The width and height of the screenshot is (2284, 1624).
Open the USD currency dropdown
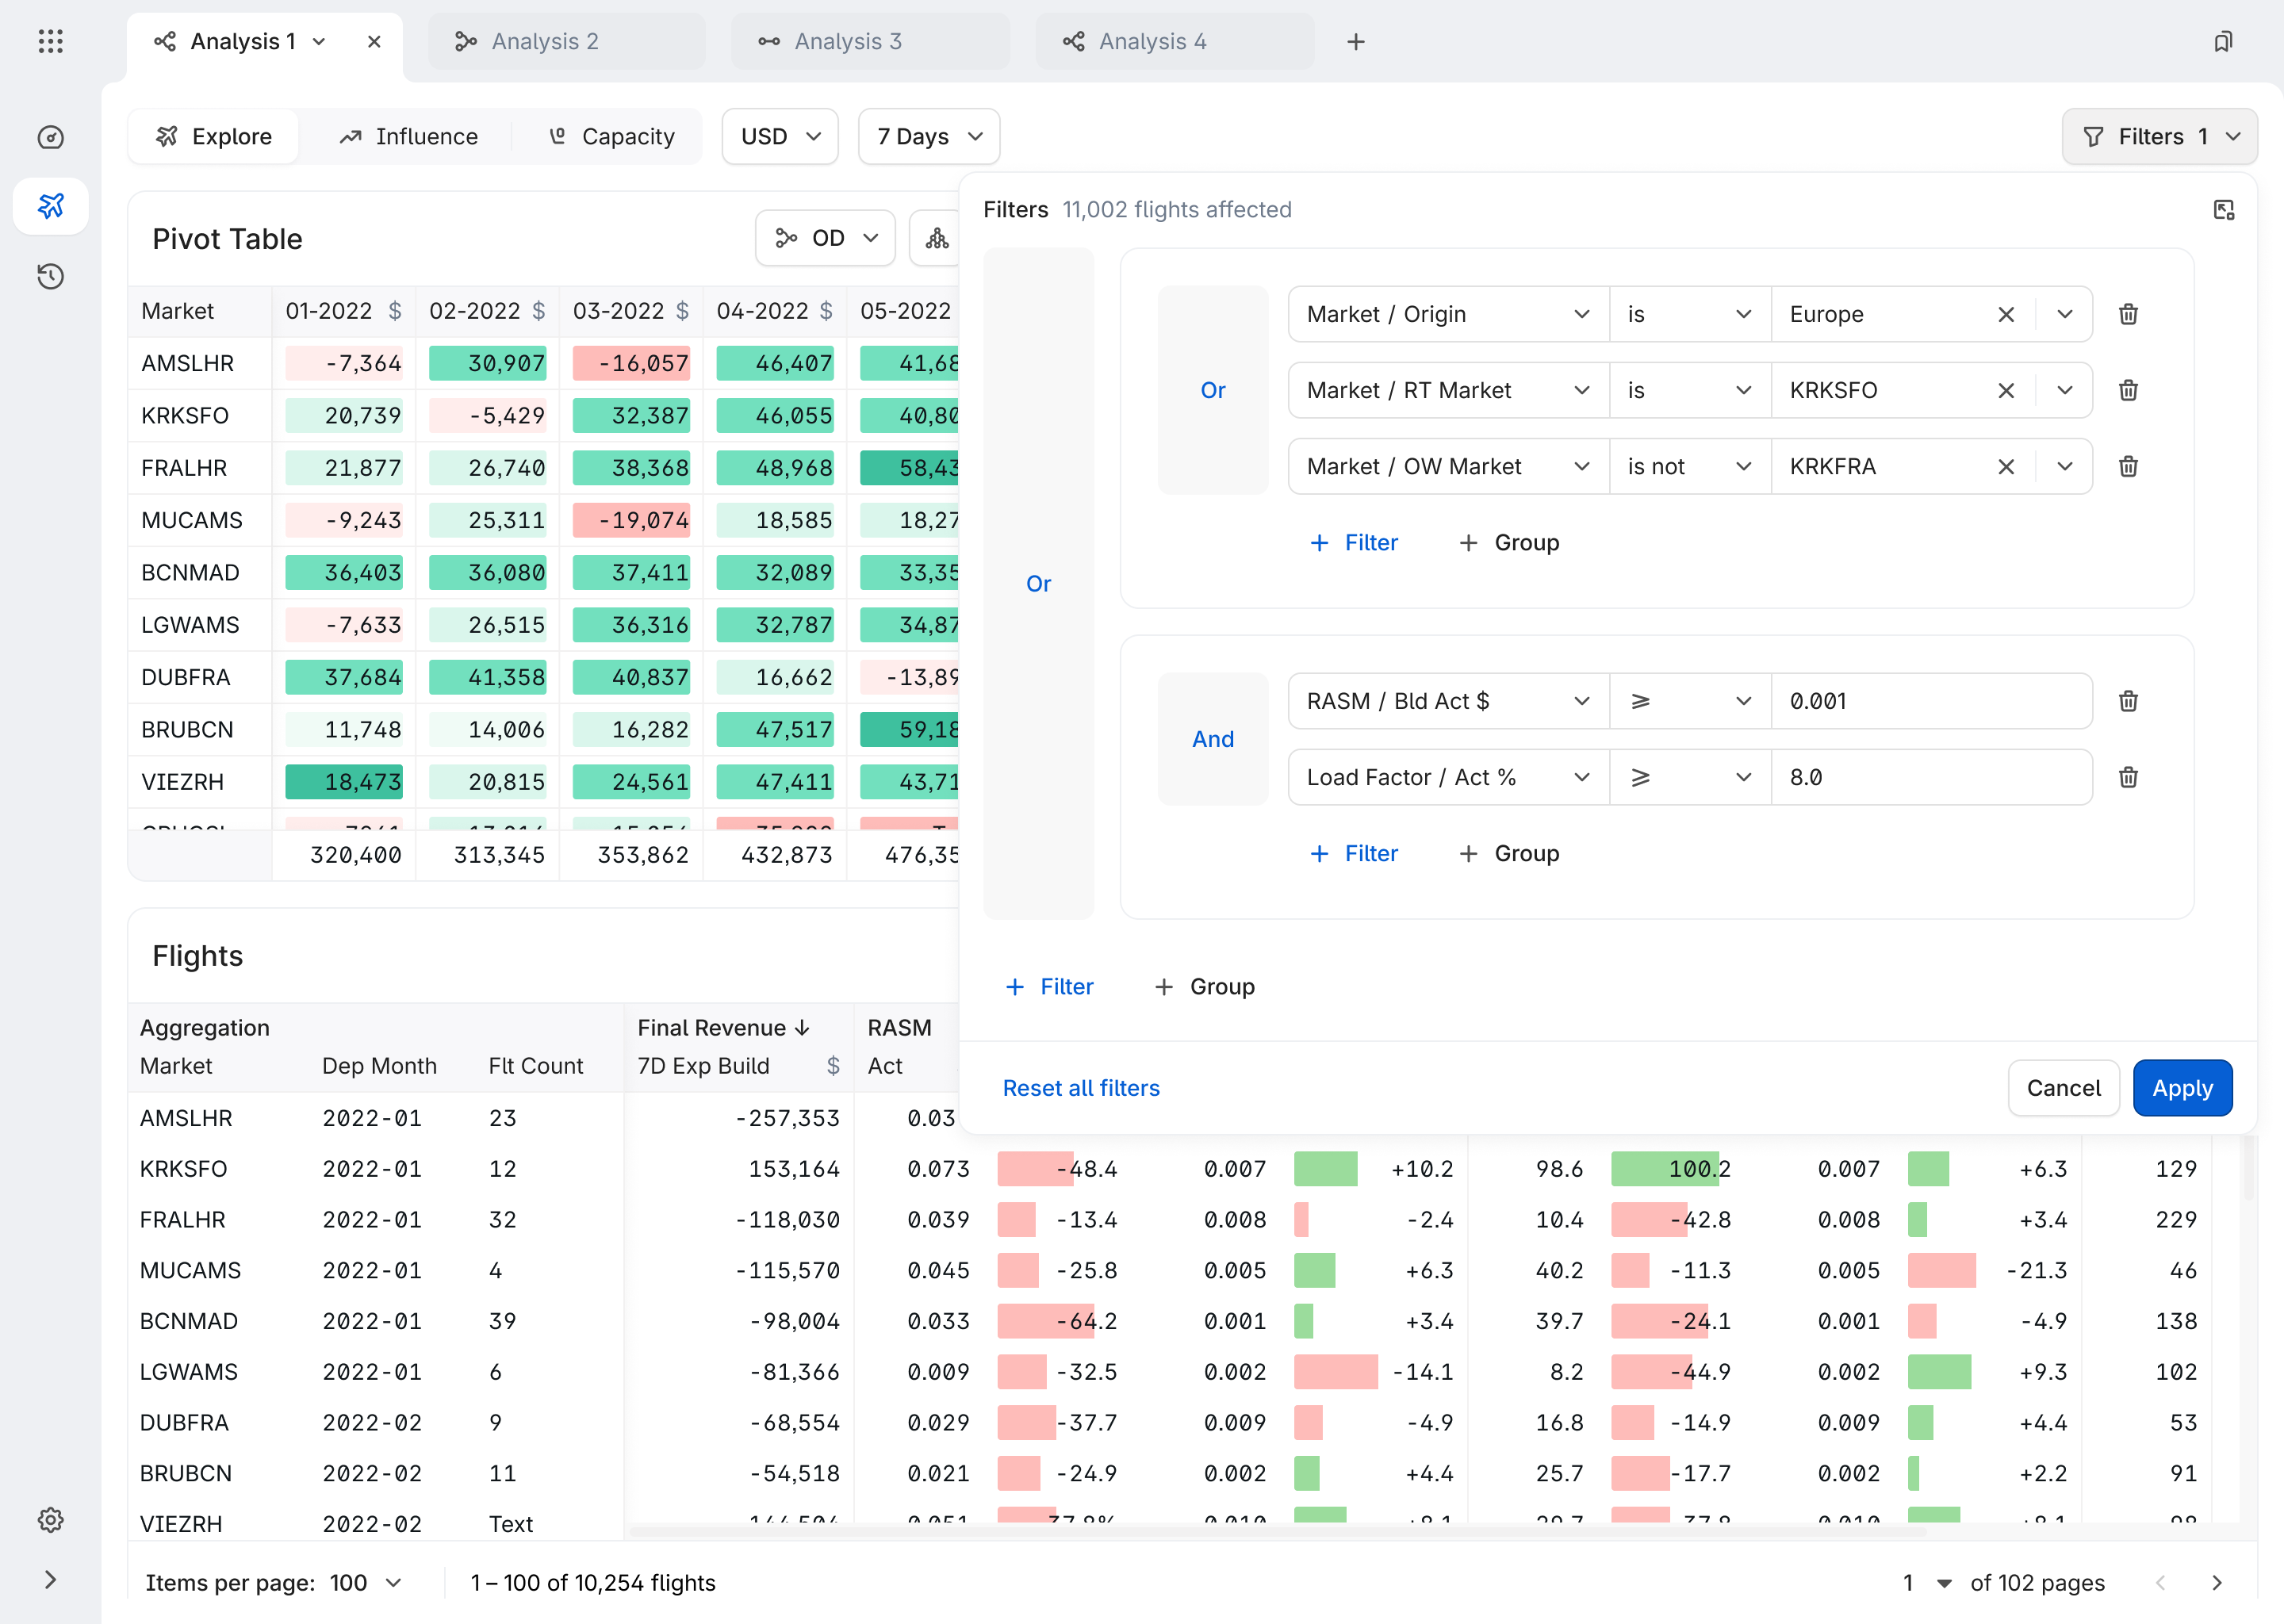click(x=780, y=136)
